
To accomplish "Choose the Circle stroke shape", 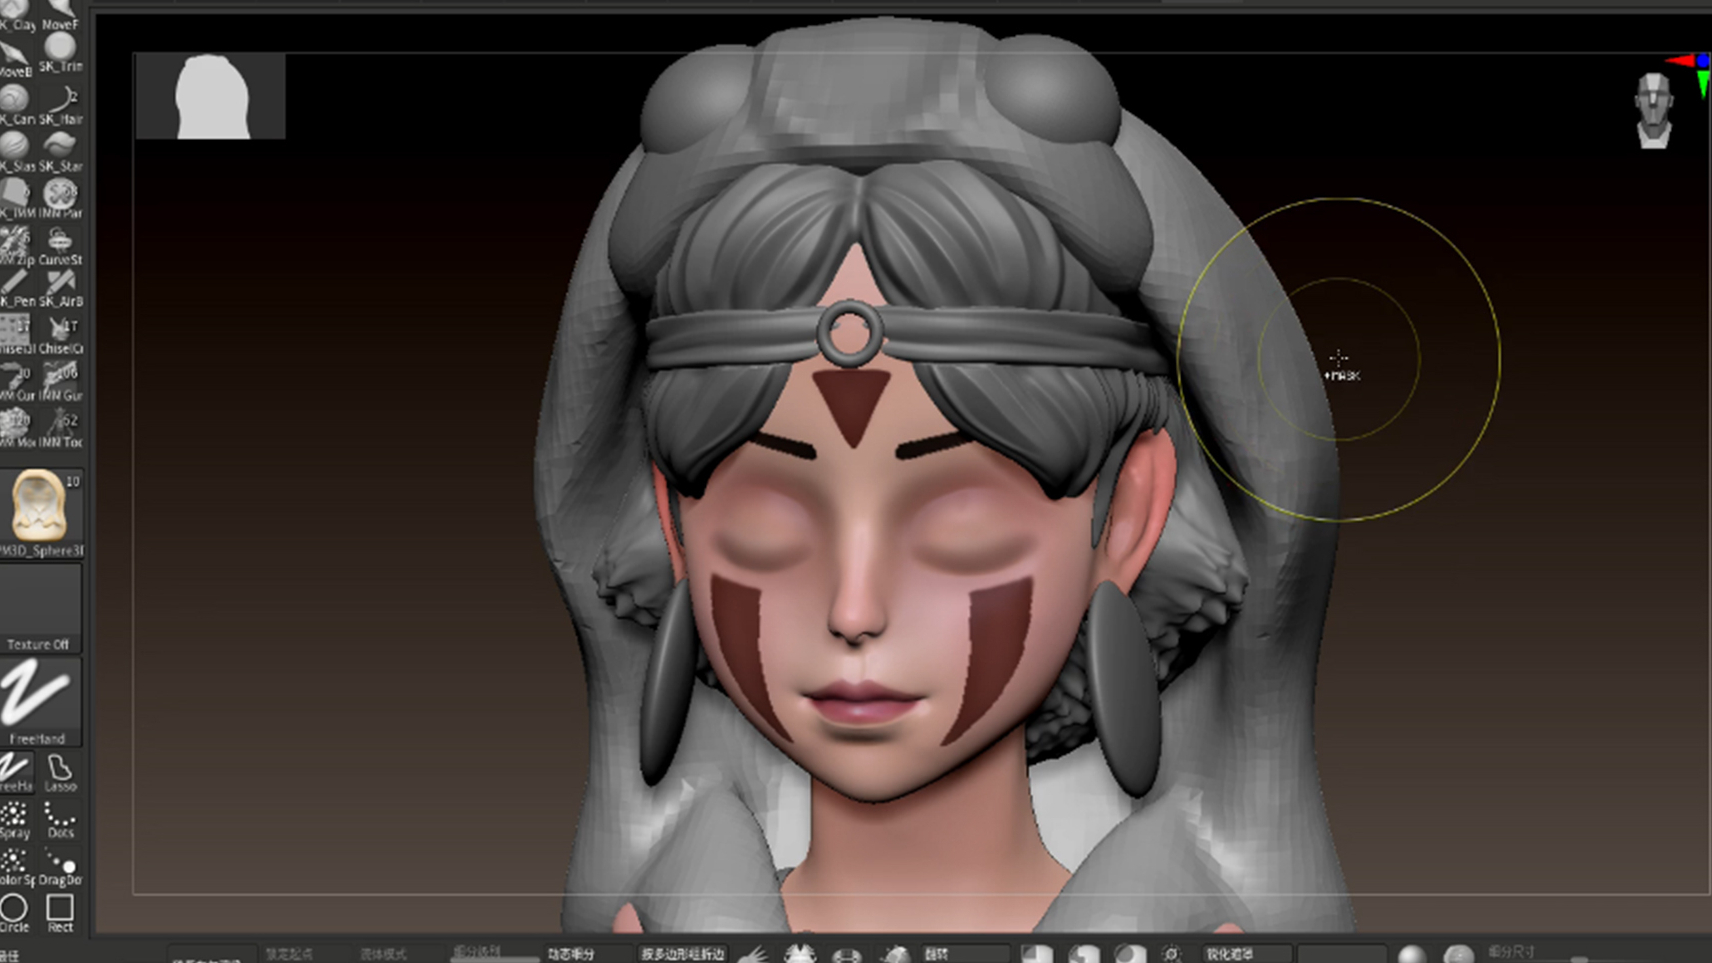I will point(16,912).
